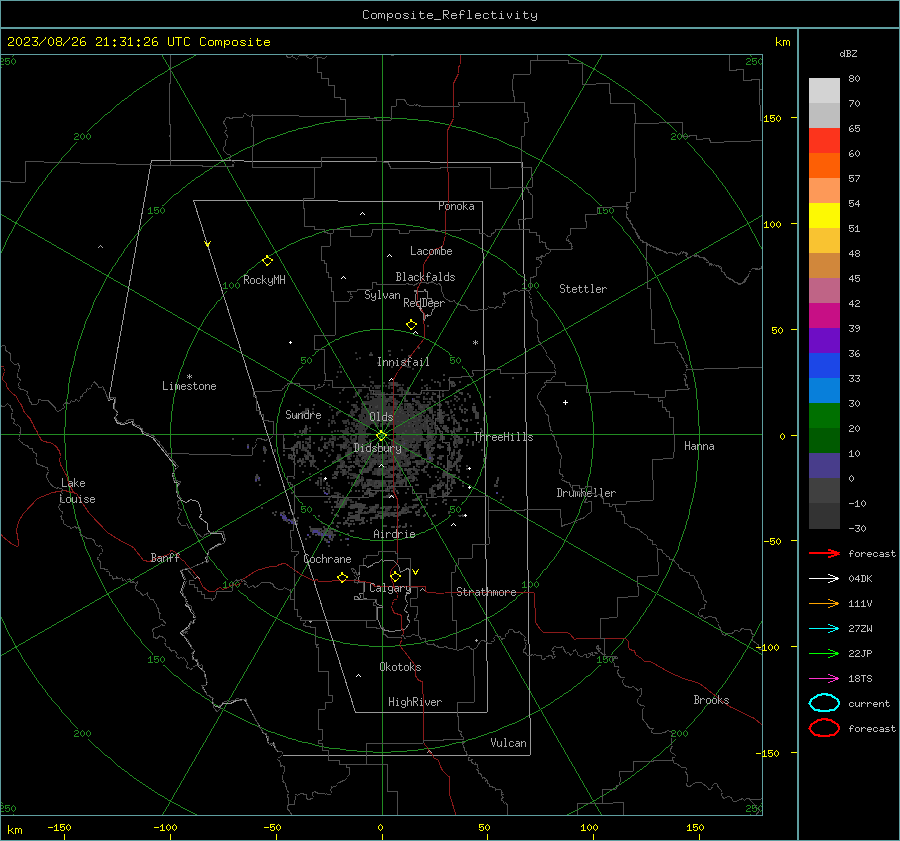Click the orange 111V arrow in legend

824,603
